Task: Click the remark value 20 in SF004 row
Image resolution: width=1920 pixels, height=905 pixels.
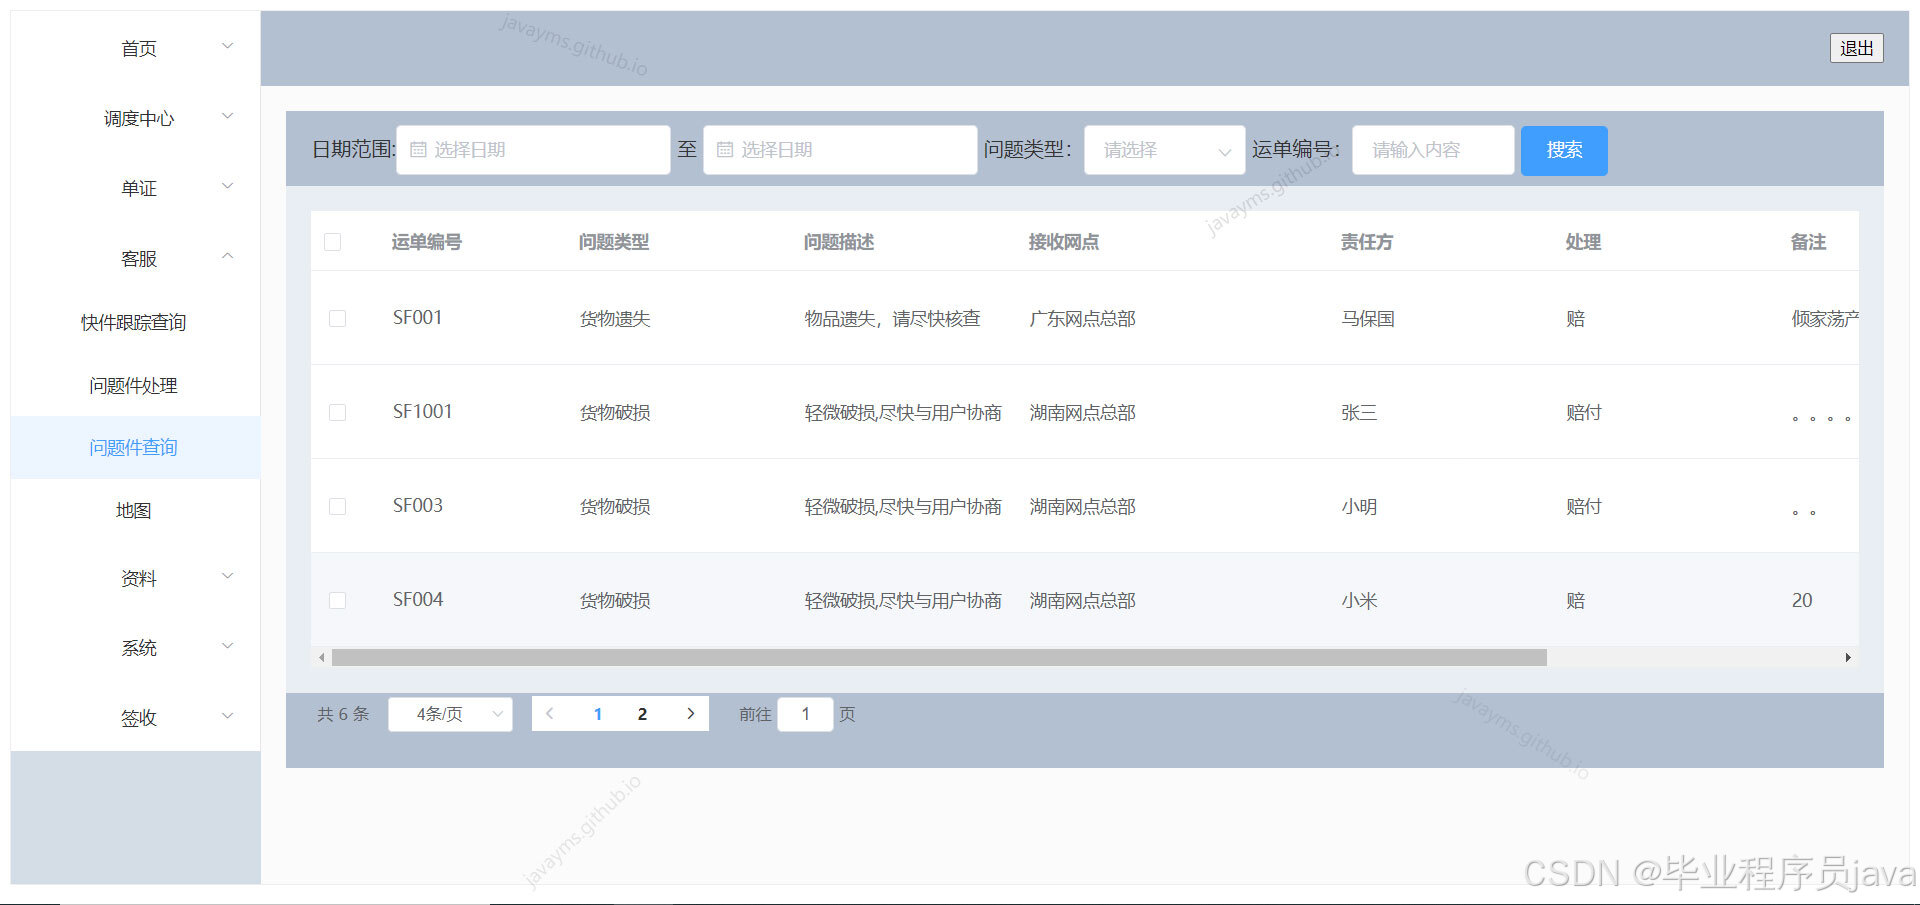Action: [x=1802, y=600]
